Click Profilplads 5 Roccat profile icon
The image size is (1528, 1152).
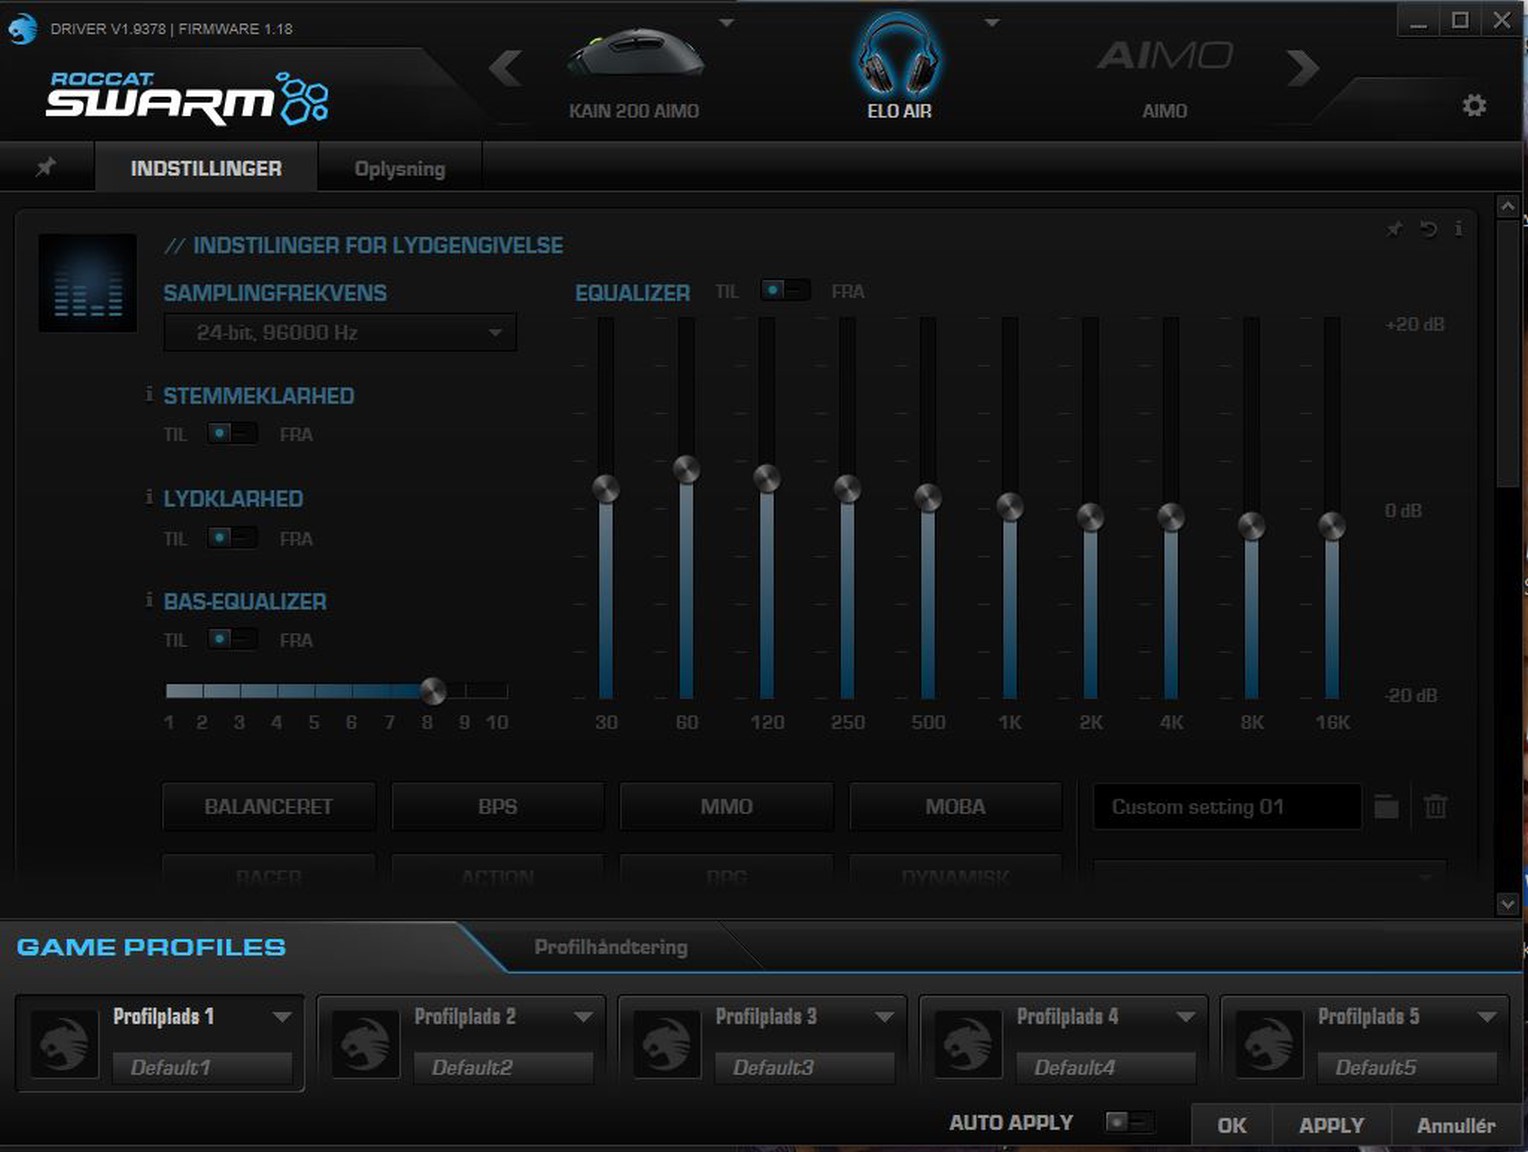point(1268,1042)
